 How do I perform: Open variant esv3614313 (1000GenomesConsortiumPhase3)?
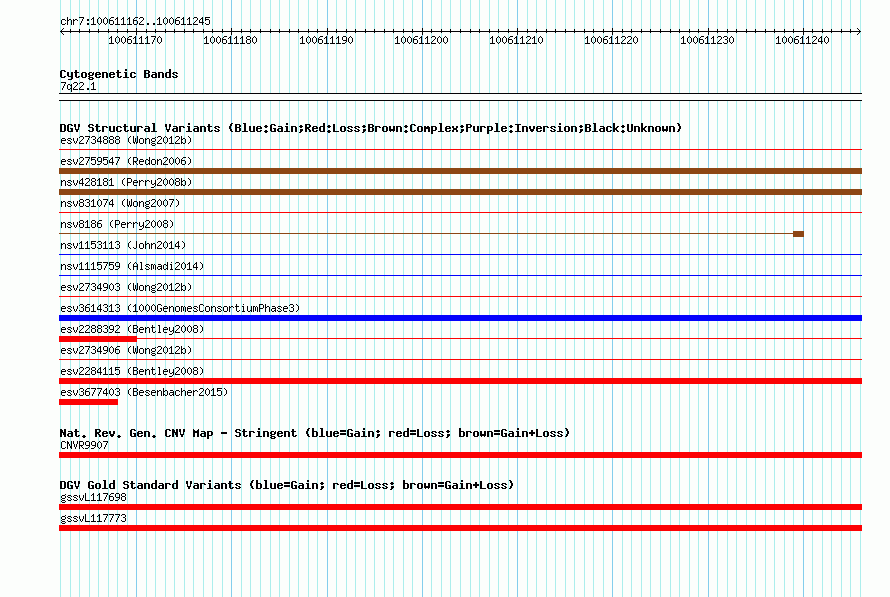pyautogui.click(x=180, y=308)
